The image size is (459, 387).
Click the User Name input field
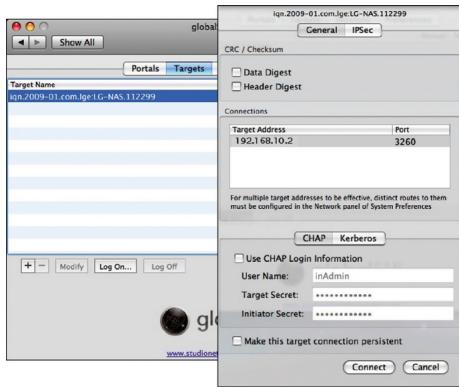[383, 276]
